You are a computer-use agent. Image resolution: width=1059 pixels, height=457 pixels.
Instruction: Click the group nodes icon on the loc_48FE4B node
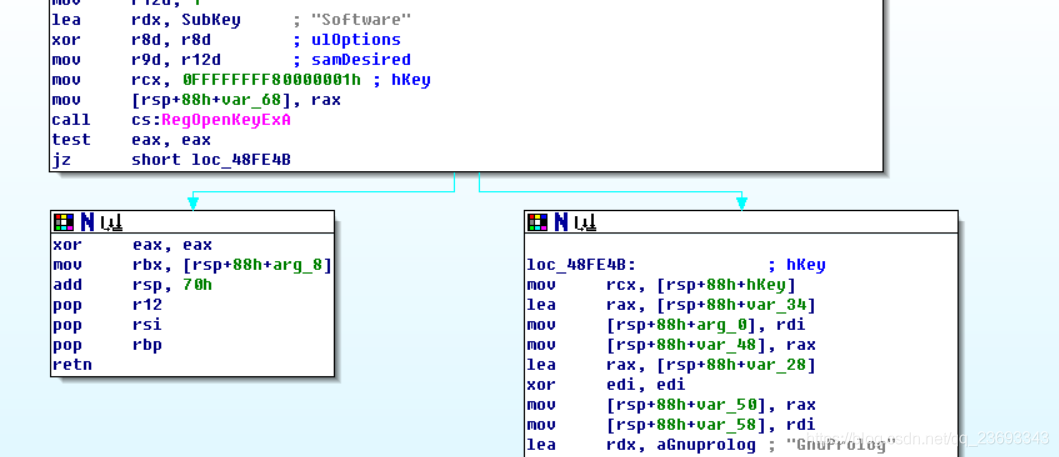coord(586,223)
